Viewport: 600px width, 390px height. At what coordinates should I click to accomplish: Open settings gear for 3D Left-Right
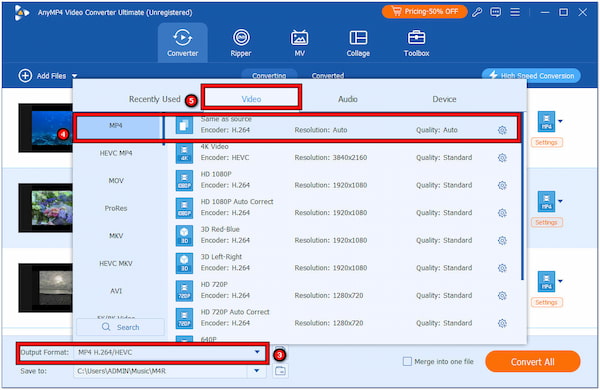pos(502,268)
